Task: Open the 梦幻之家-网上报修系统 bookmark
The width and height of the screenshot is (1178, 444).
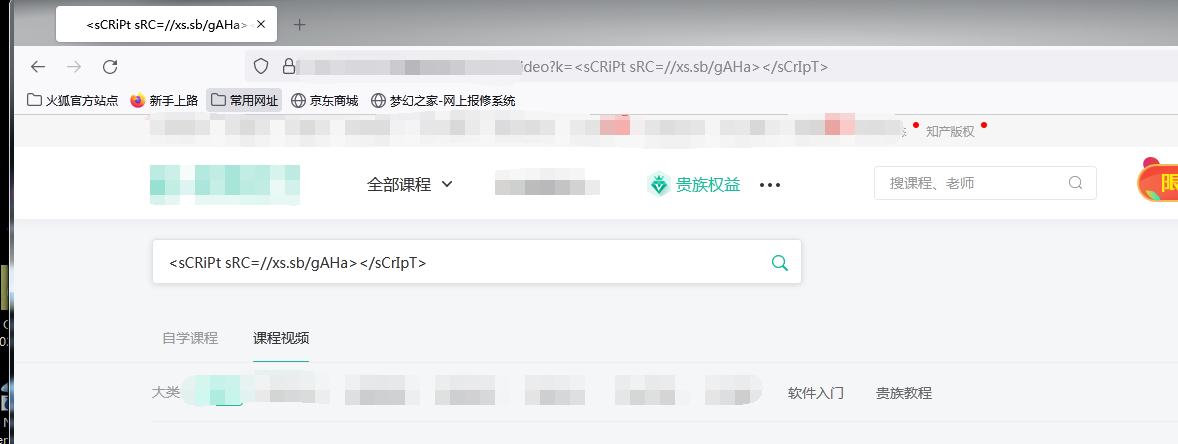Action: pos(443,100)
